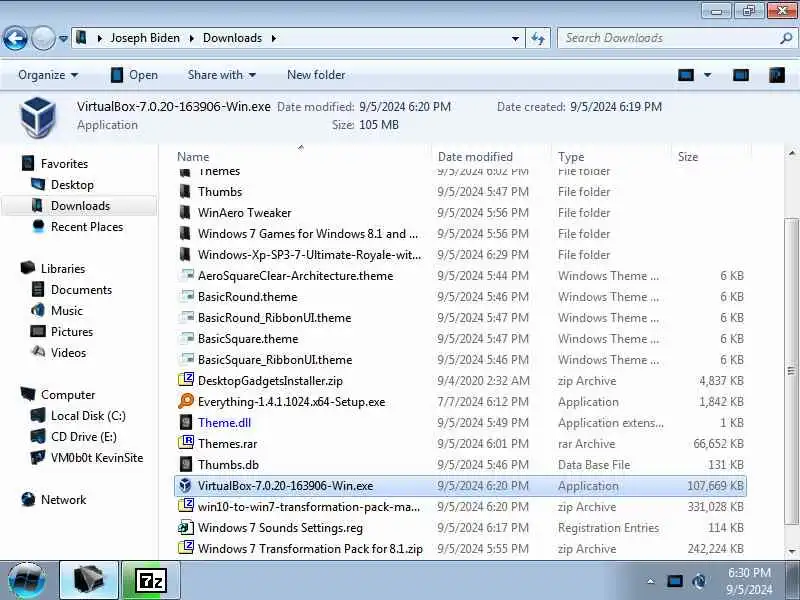Click the help icon in toolbar

tap(777, 76)
